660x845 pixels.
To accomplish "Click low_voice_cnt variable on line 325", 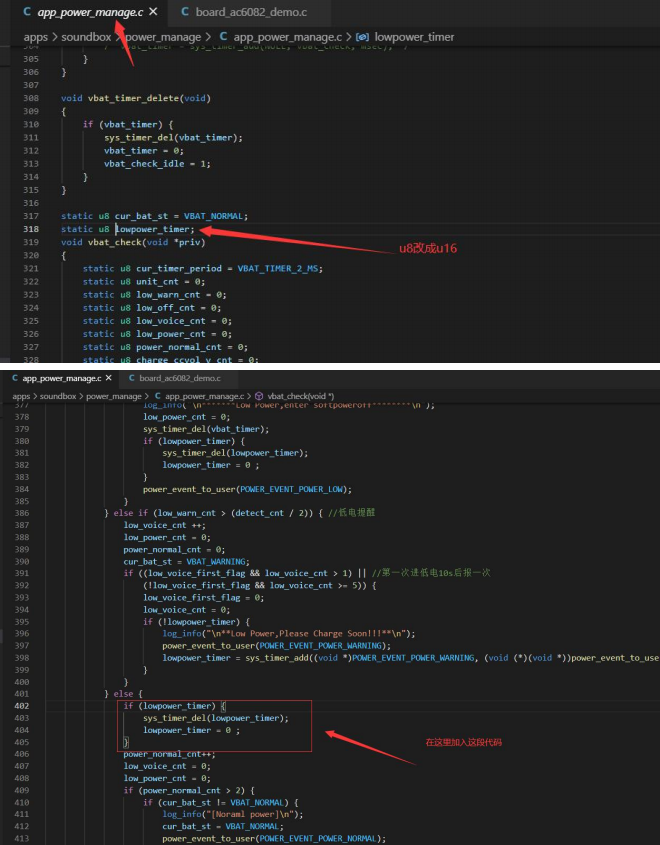I will tap(171, 321).
